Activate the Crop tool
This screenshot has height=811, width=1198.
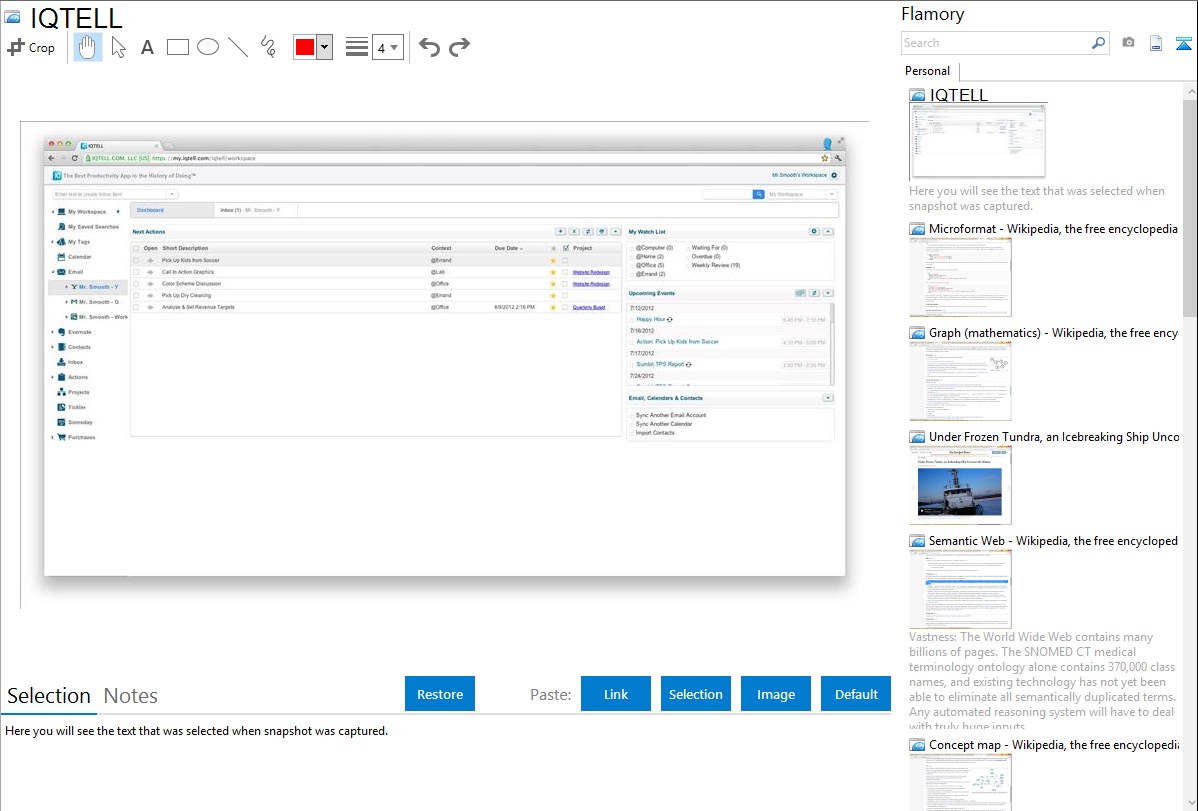[31, 47]
